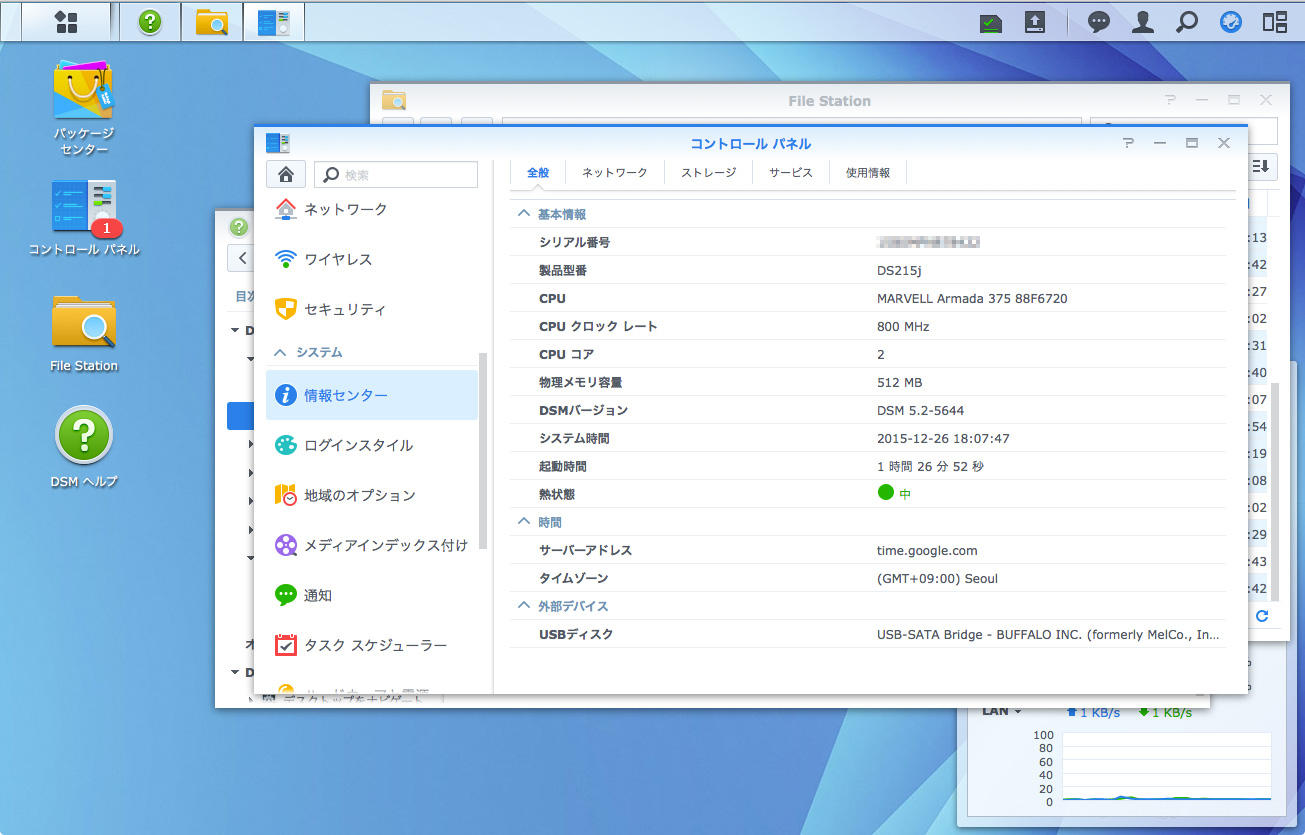The width and height of the screenshot is (1305, 835).
Task: Click the time.google.com server address
Action: [927, 550]
